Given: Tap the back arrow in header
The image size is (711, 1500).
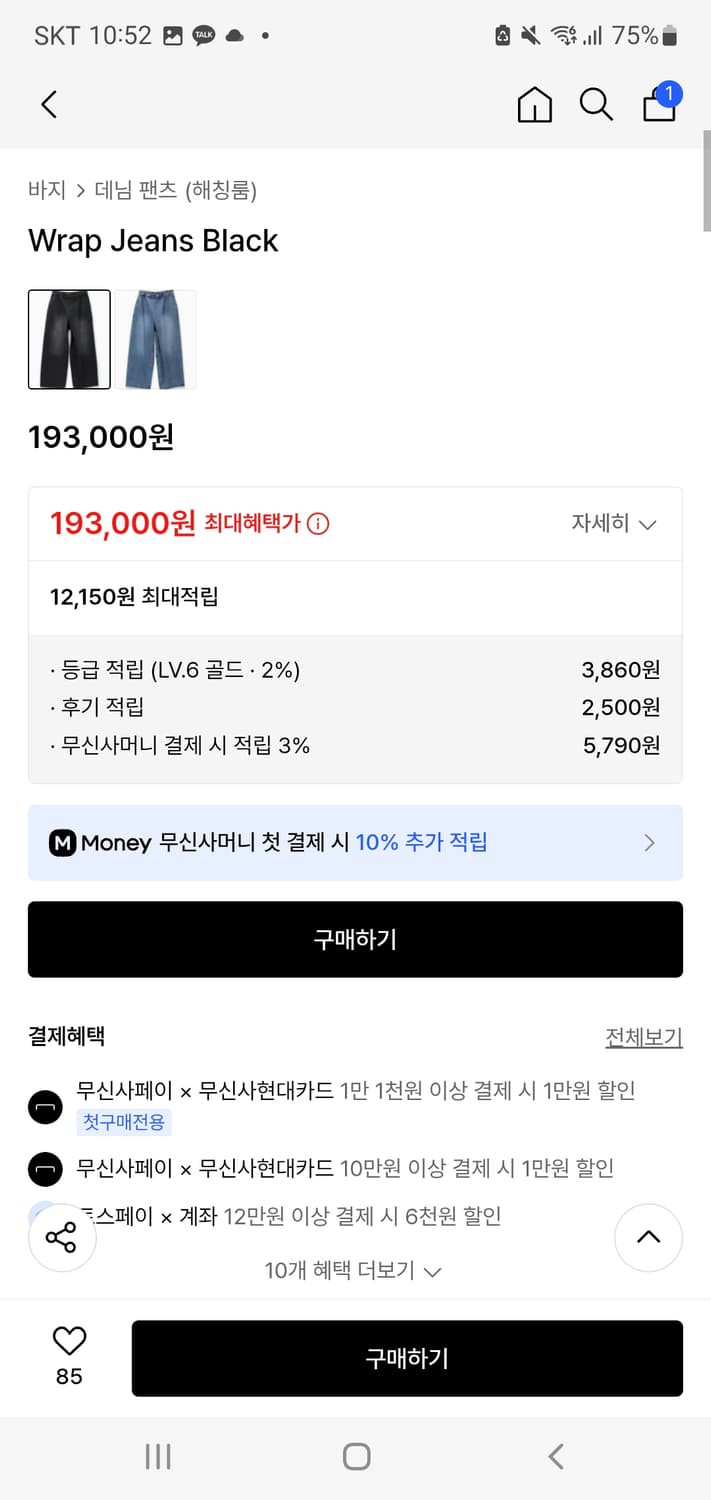Looking at the screenshot, I should tap(49, 104).
